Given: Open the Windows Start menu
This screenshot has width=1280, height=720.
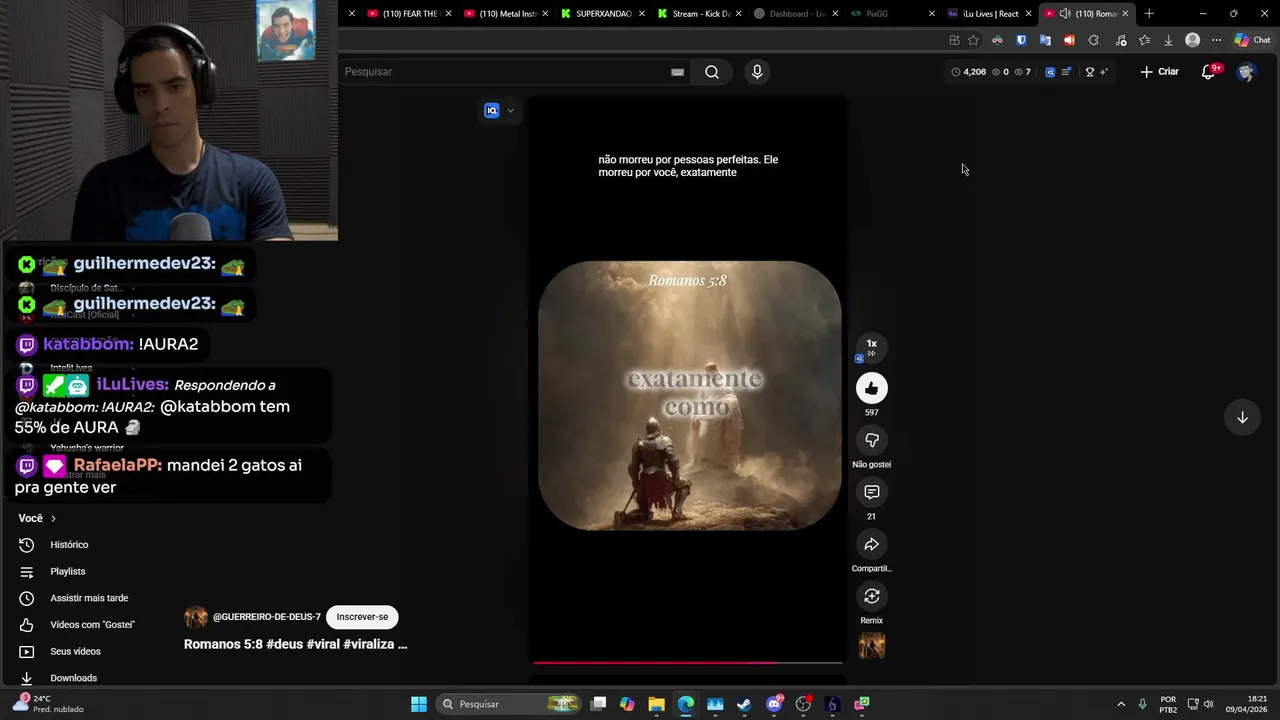Looking at the screenshot, I should [419, 704].
